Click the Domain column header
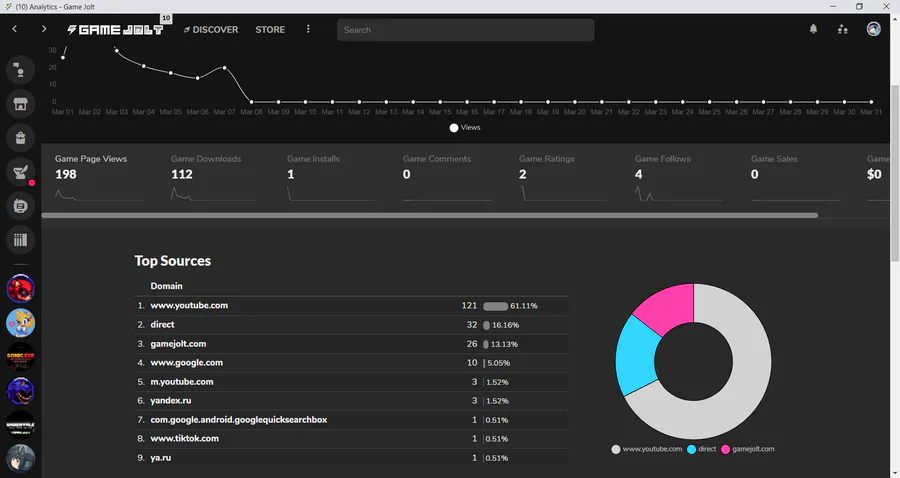 tap(166, 286)
